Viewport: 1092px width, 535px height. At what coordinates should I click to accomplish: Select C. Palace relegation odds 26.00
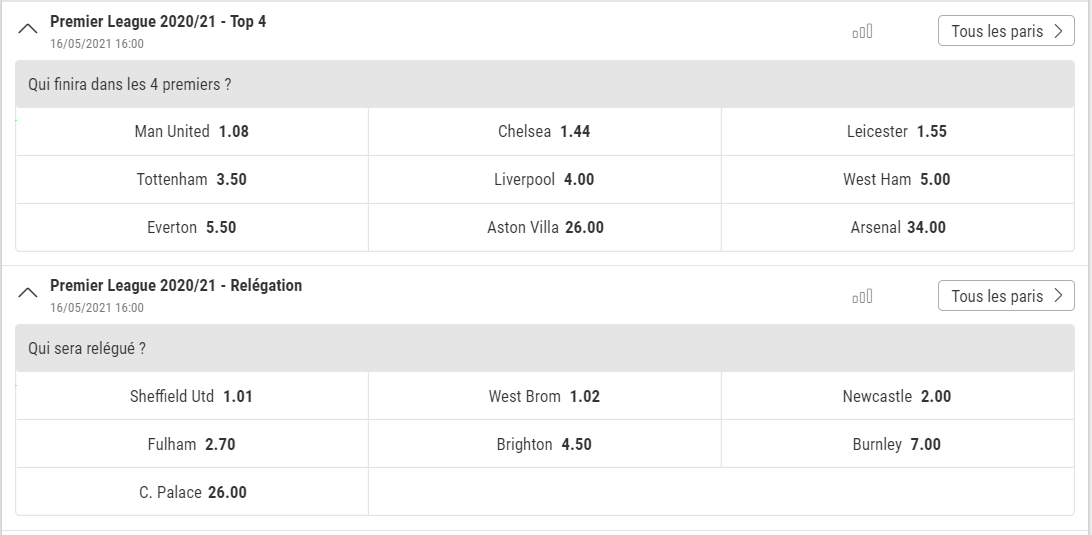pyautogui.click(x=192, y=493)
